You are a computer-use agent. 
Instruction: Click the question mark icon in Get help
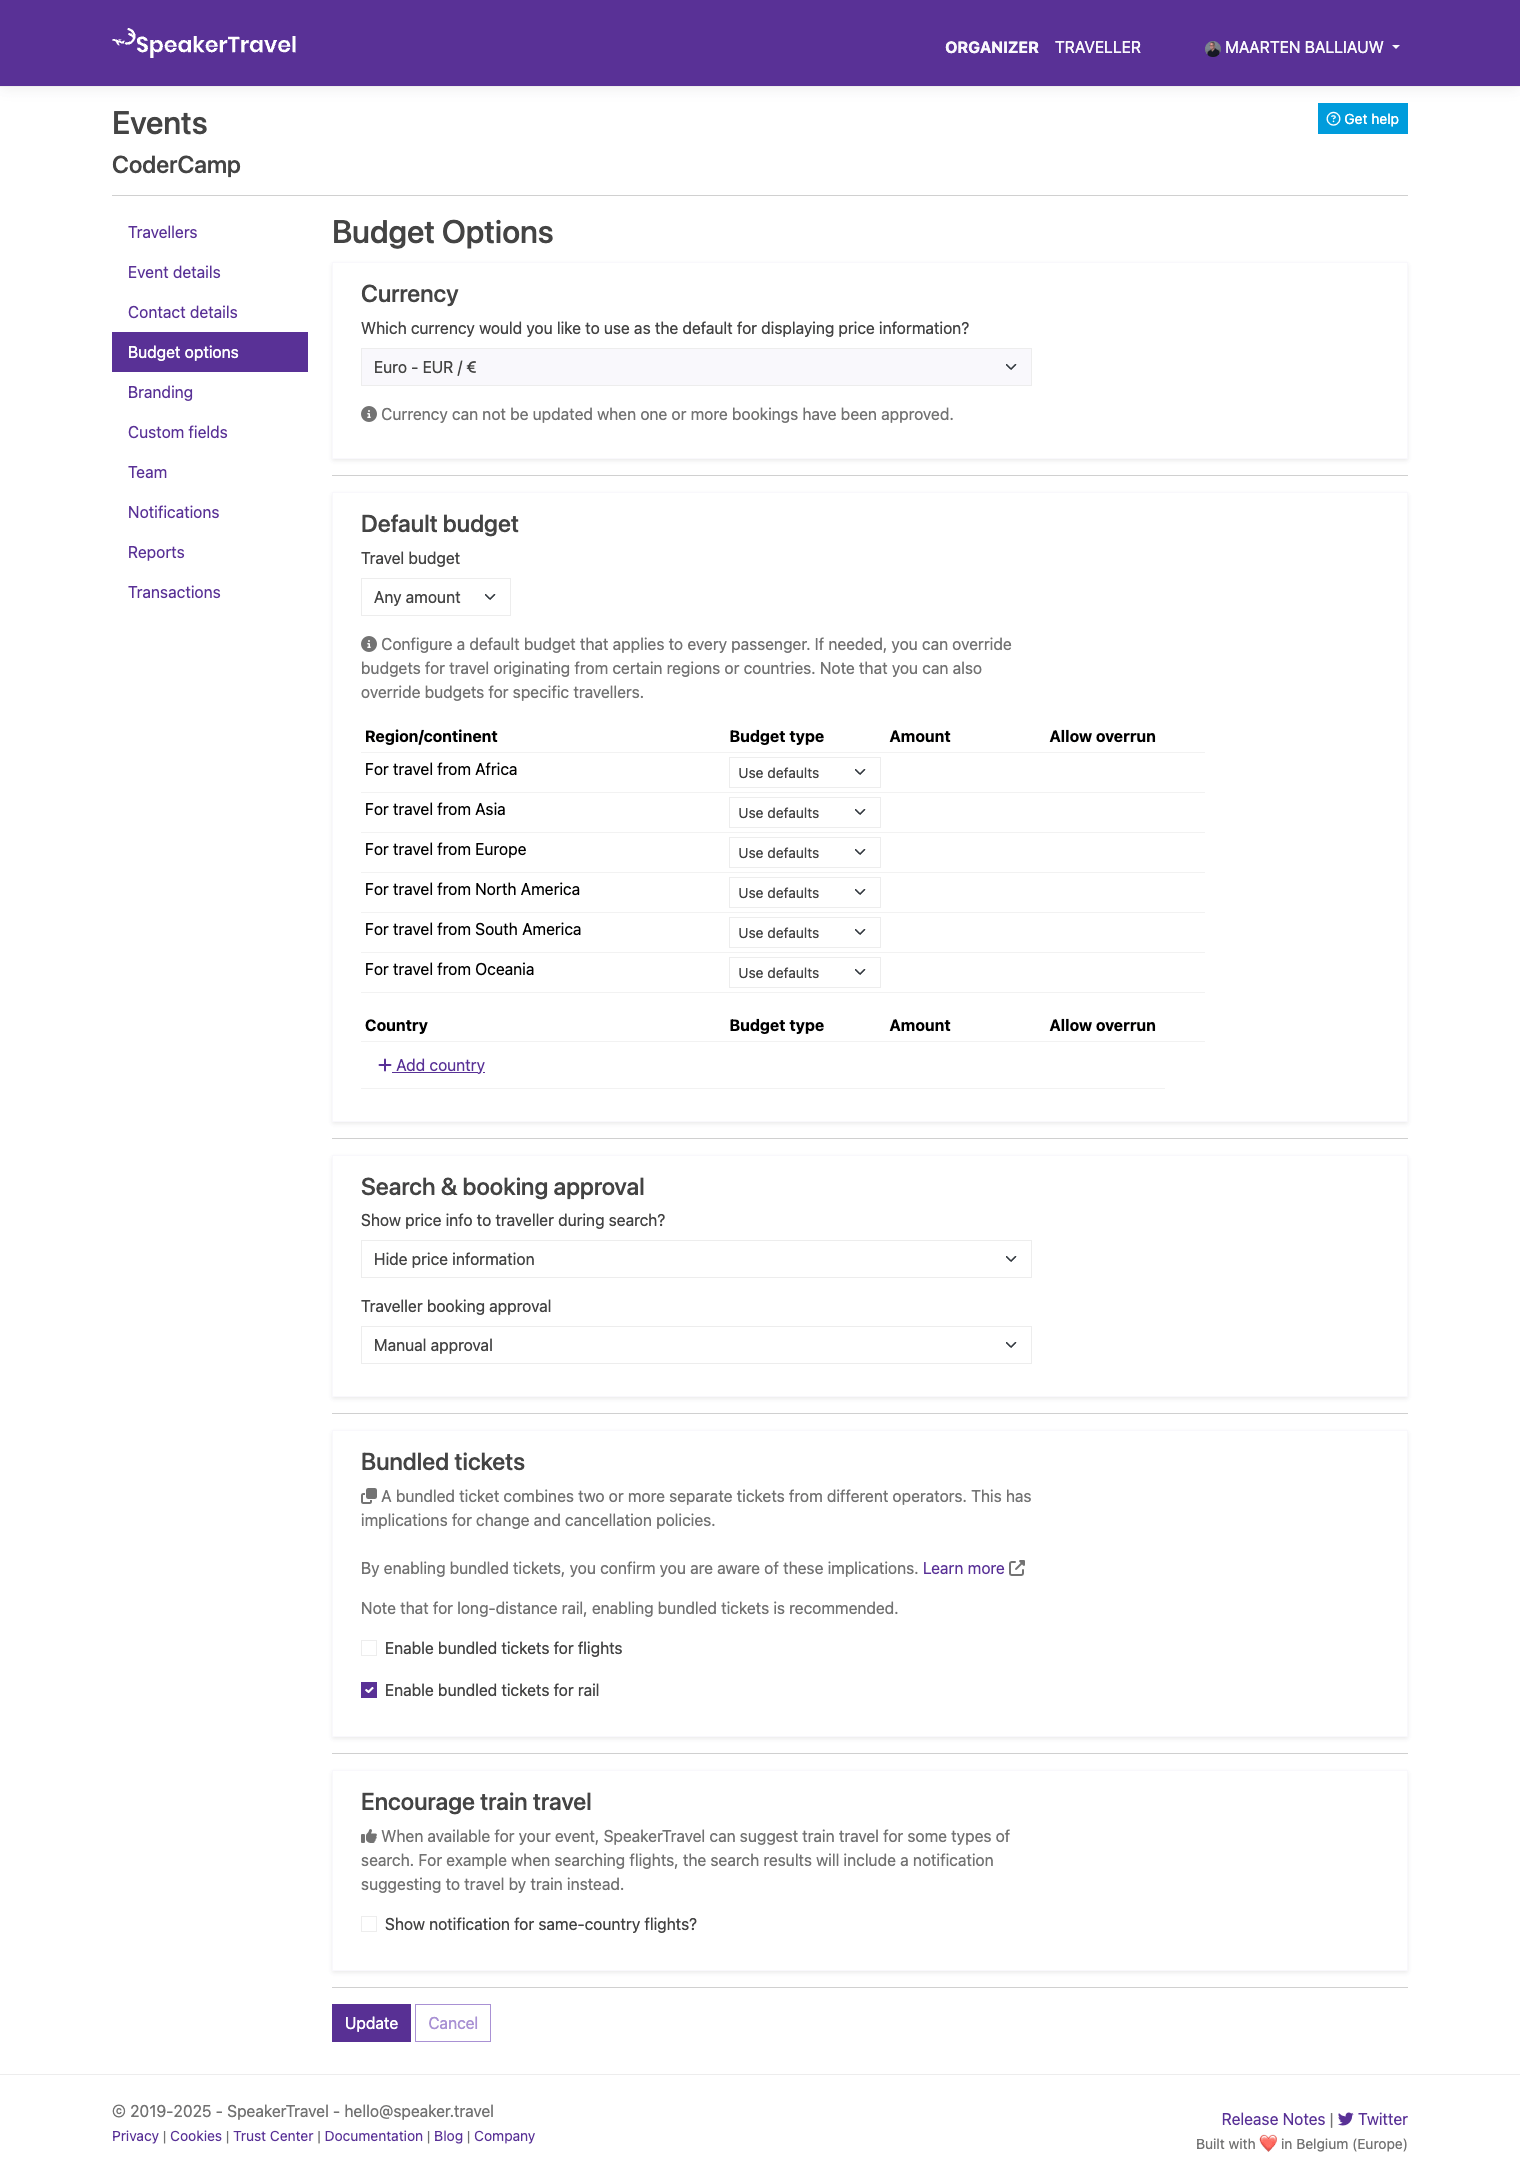pos(1333,119)
